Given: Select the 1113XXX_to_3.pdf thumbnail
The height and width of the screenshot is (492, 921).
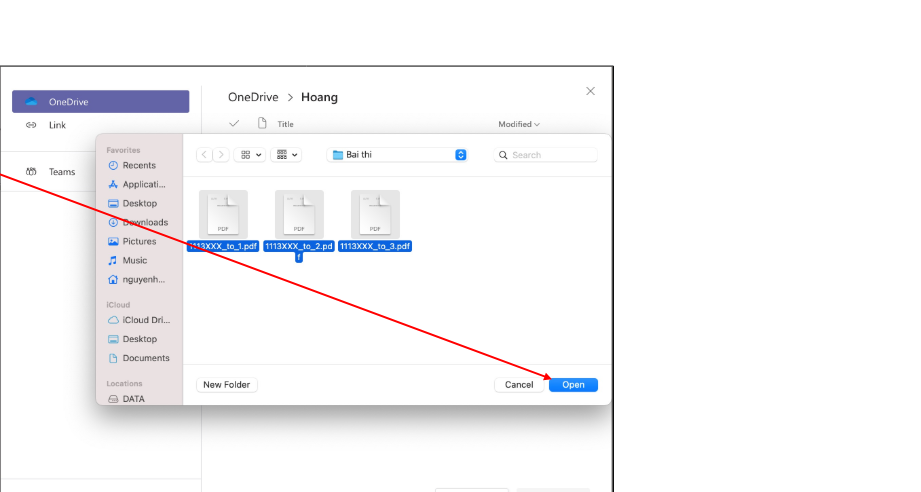Looking at the screenshot, I should [x=375, y=214].
